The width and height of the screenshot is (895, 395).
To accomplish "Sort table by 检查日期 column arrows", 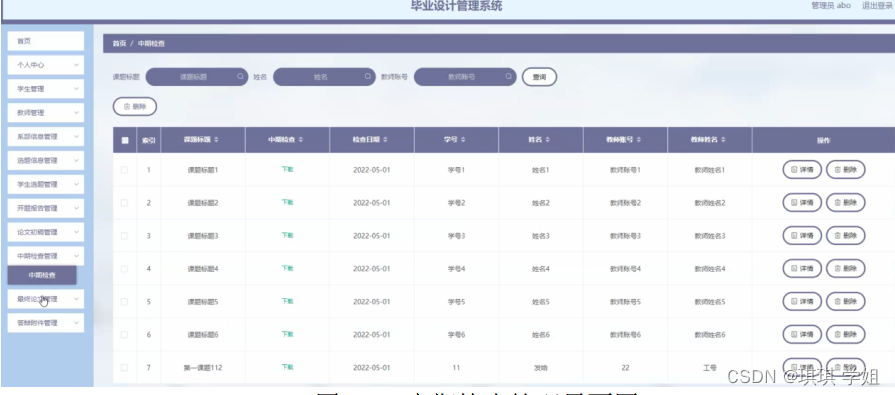I will click(385, 140).
